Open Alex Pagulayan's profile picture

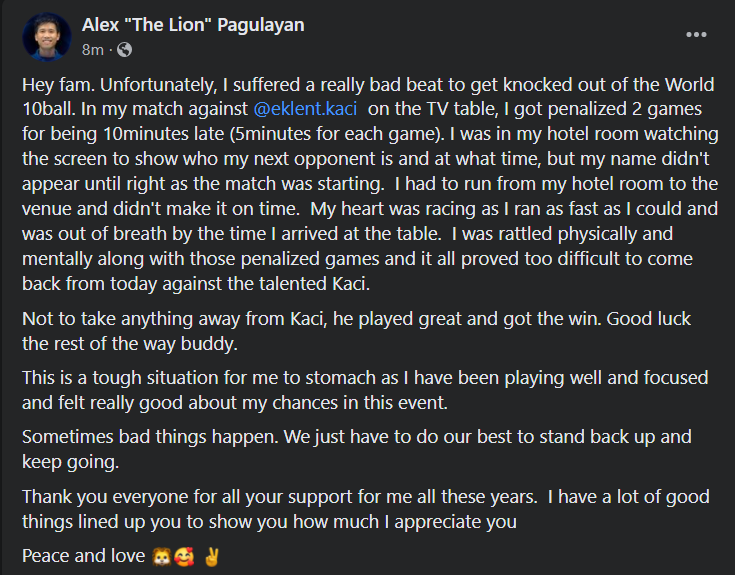click(46, 37)
